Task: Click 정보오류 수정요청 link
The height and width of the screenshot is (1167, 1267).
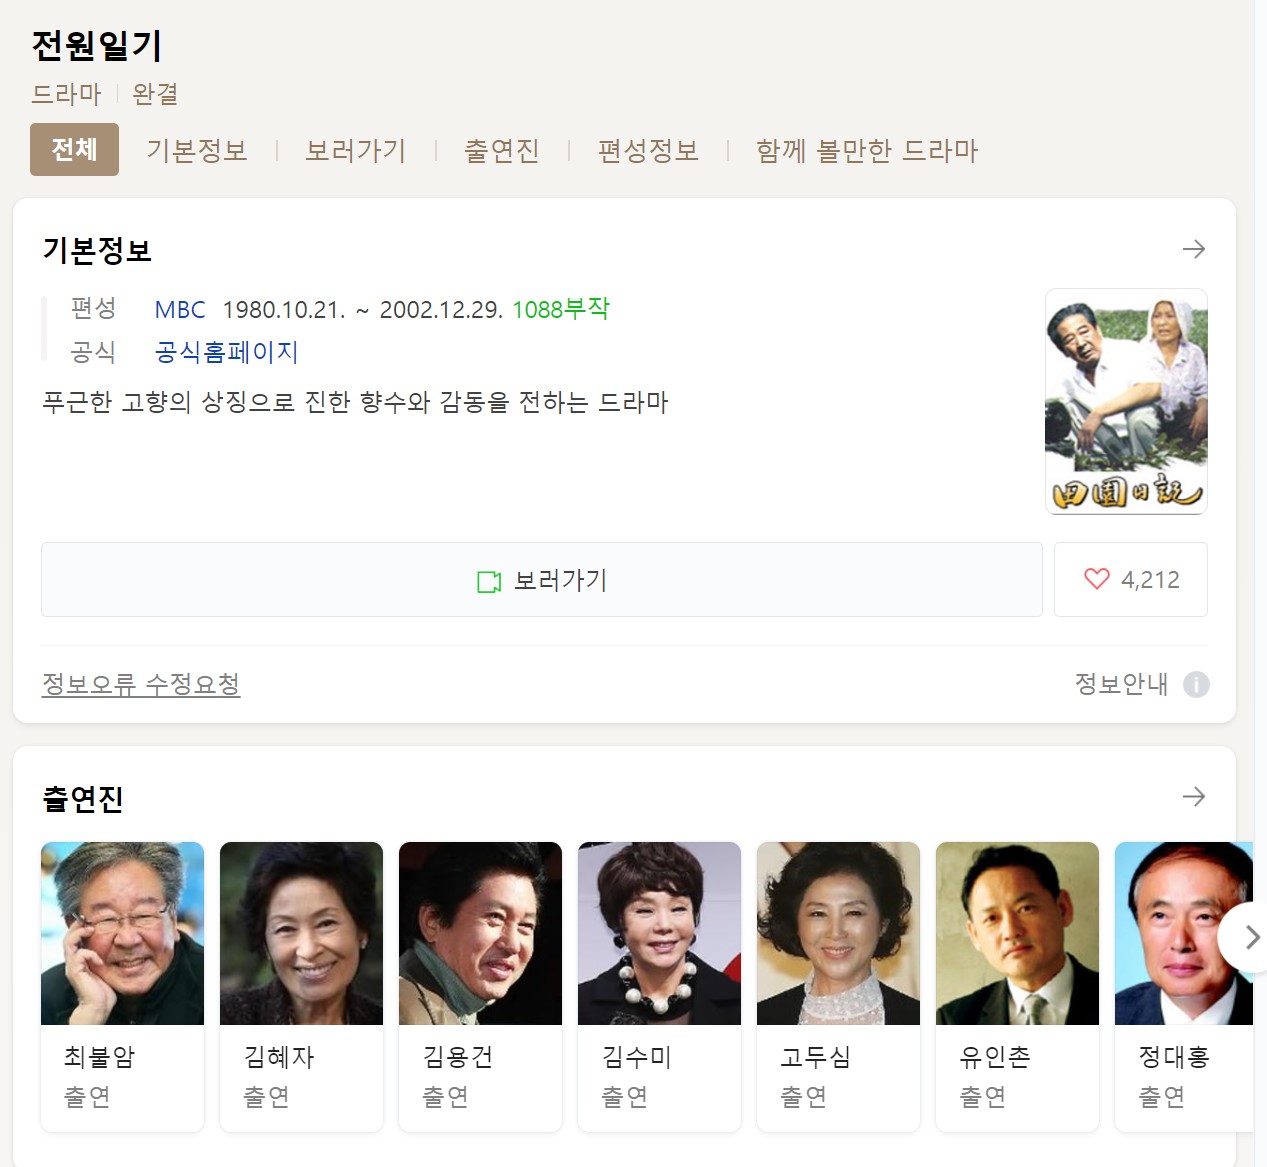Action: [141, 684]
